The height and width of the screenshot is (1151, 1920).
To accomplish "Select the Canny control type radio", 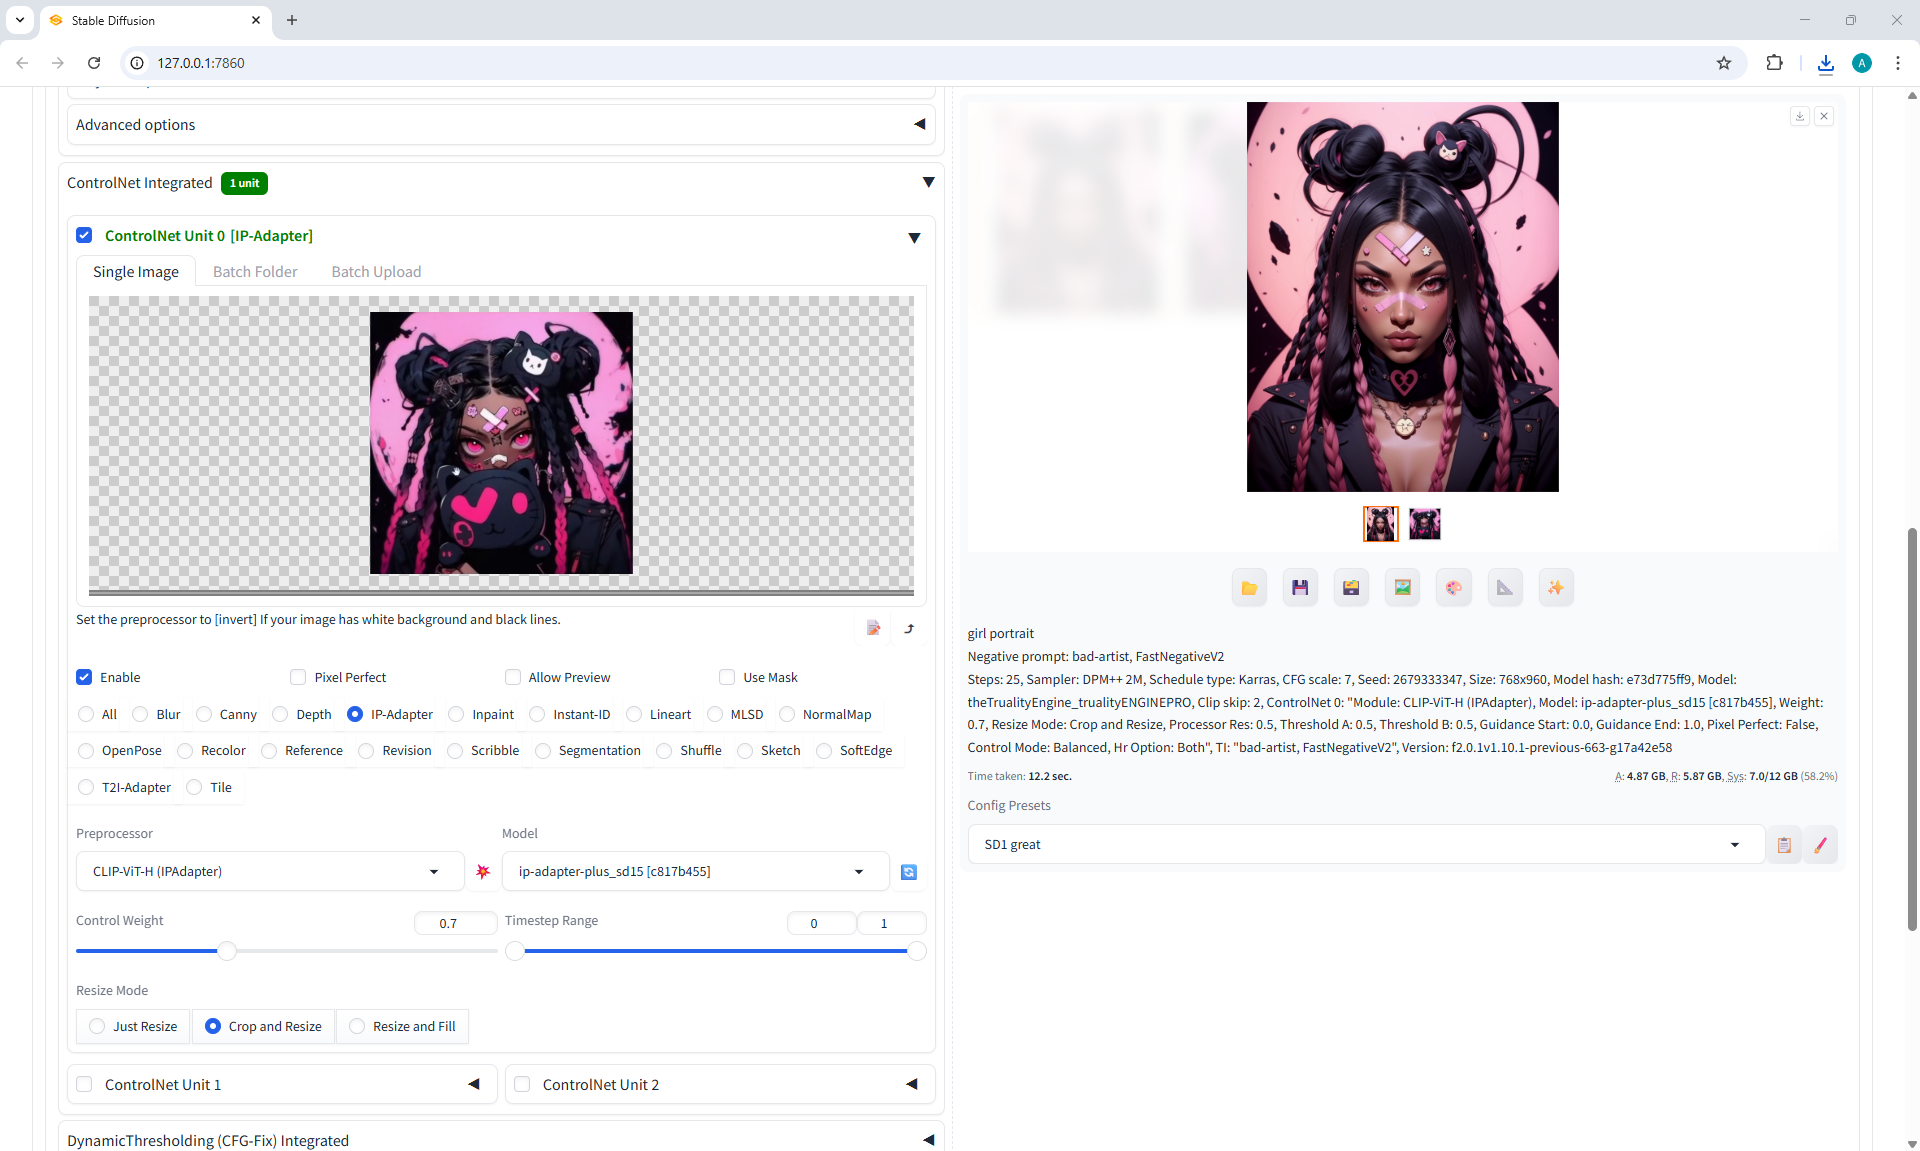I will [205, 714].
